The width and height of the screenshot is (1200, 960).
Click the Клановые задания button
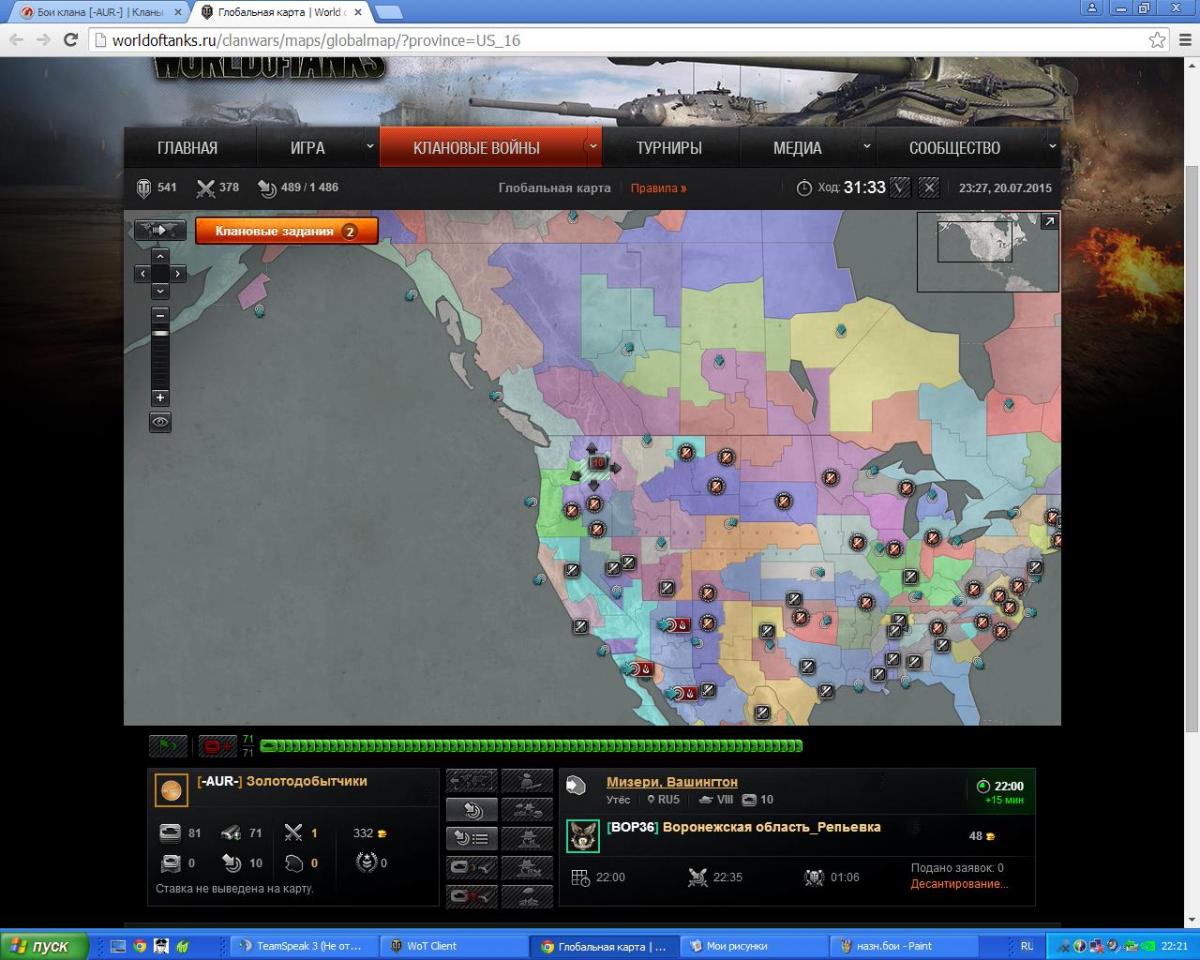click(x=286, y=231)
